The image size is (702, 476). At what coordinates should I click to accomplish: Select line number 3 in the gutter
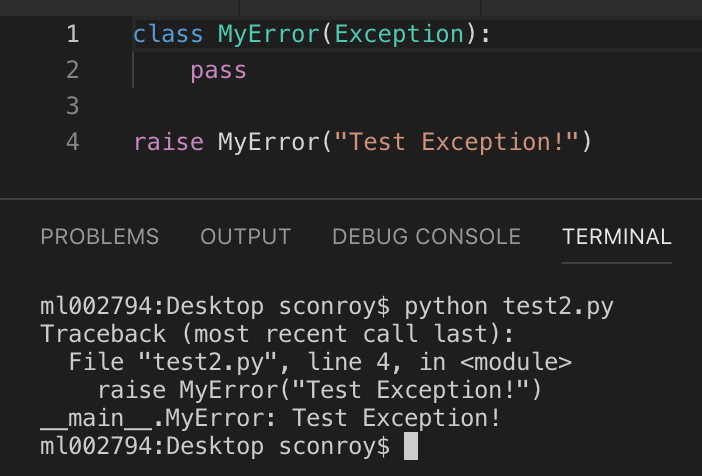pyautogui.click(x=73, y=106)
